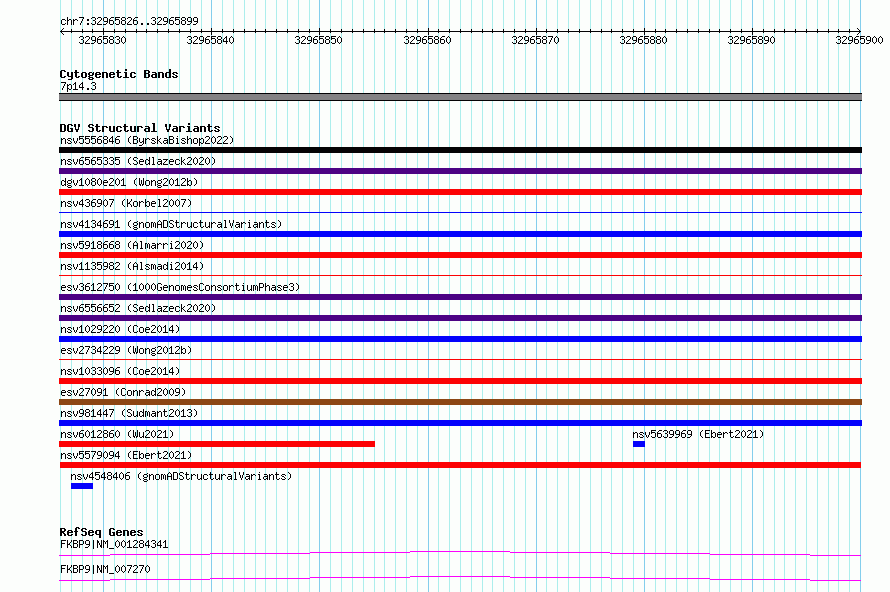Image resolution: width=890 pixels, height=592 pixels.
Task: Open variant nsv1033096 (Coe2014) label
Action: pos(120,371)
